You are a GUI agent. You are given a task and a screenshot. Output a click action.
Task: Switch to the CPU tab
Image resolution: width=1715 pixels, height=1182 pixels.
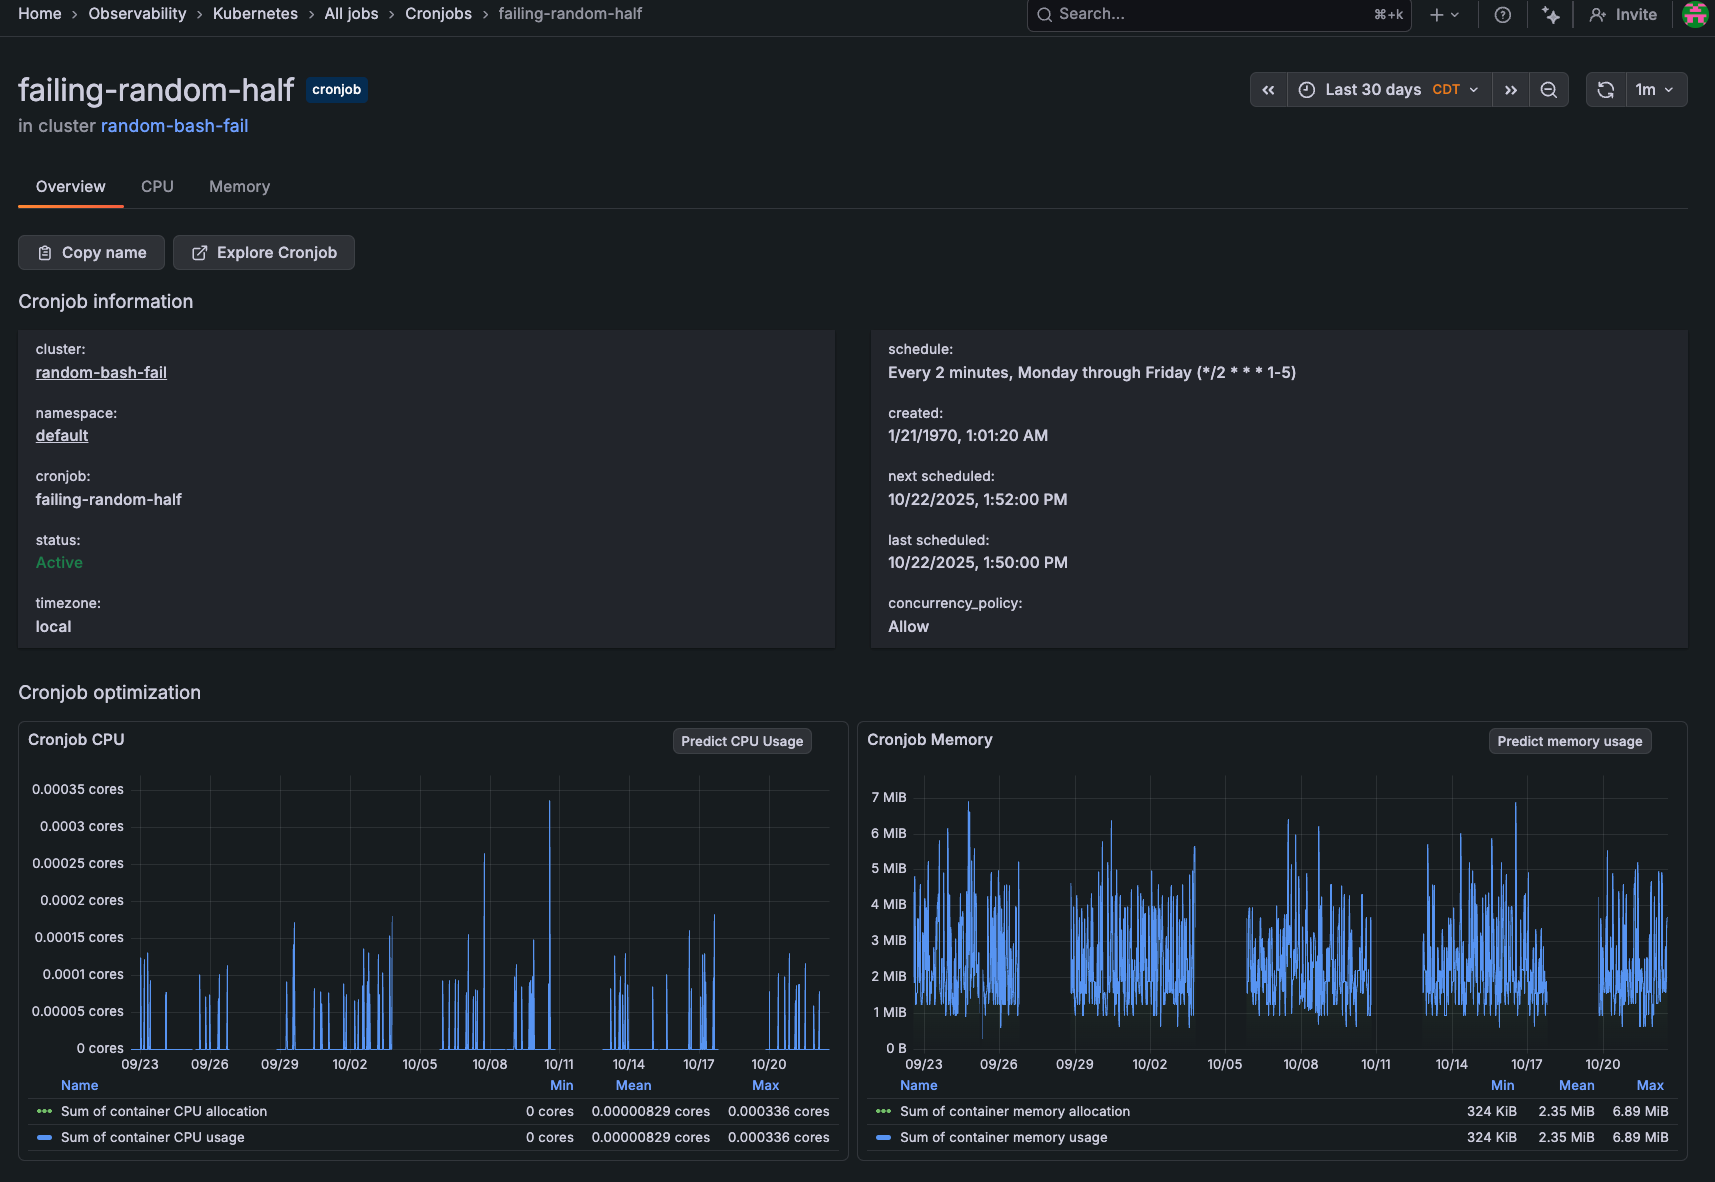coord(157,187)
